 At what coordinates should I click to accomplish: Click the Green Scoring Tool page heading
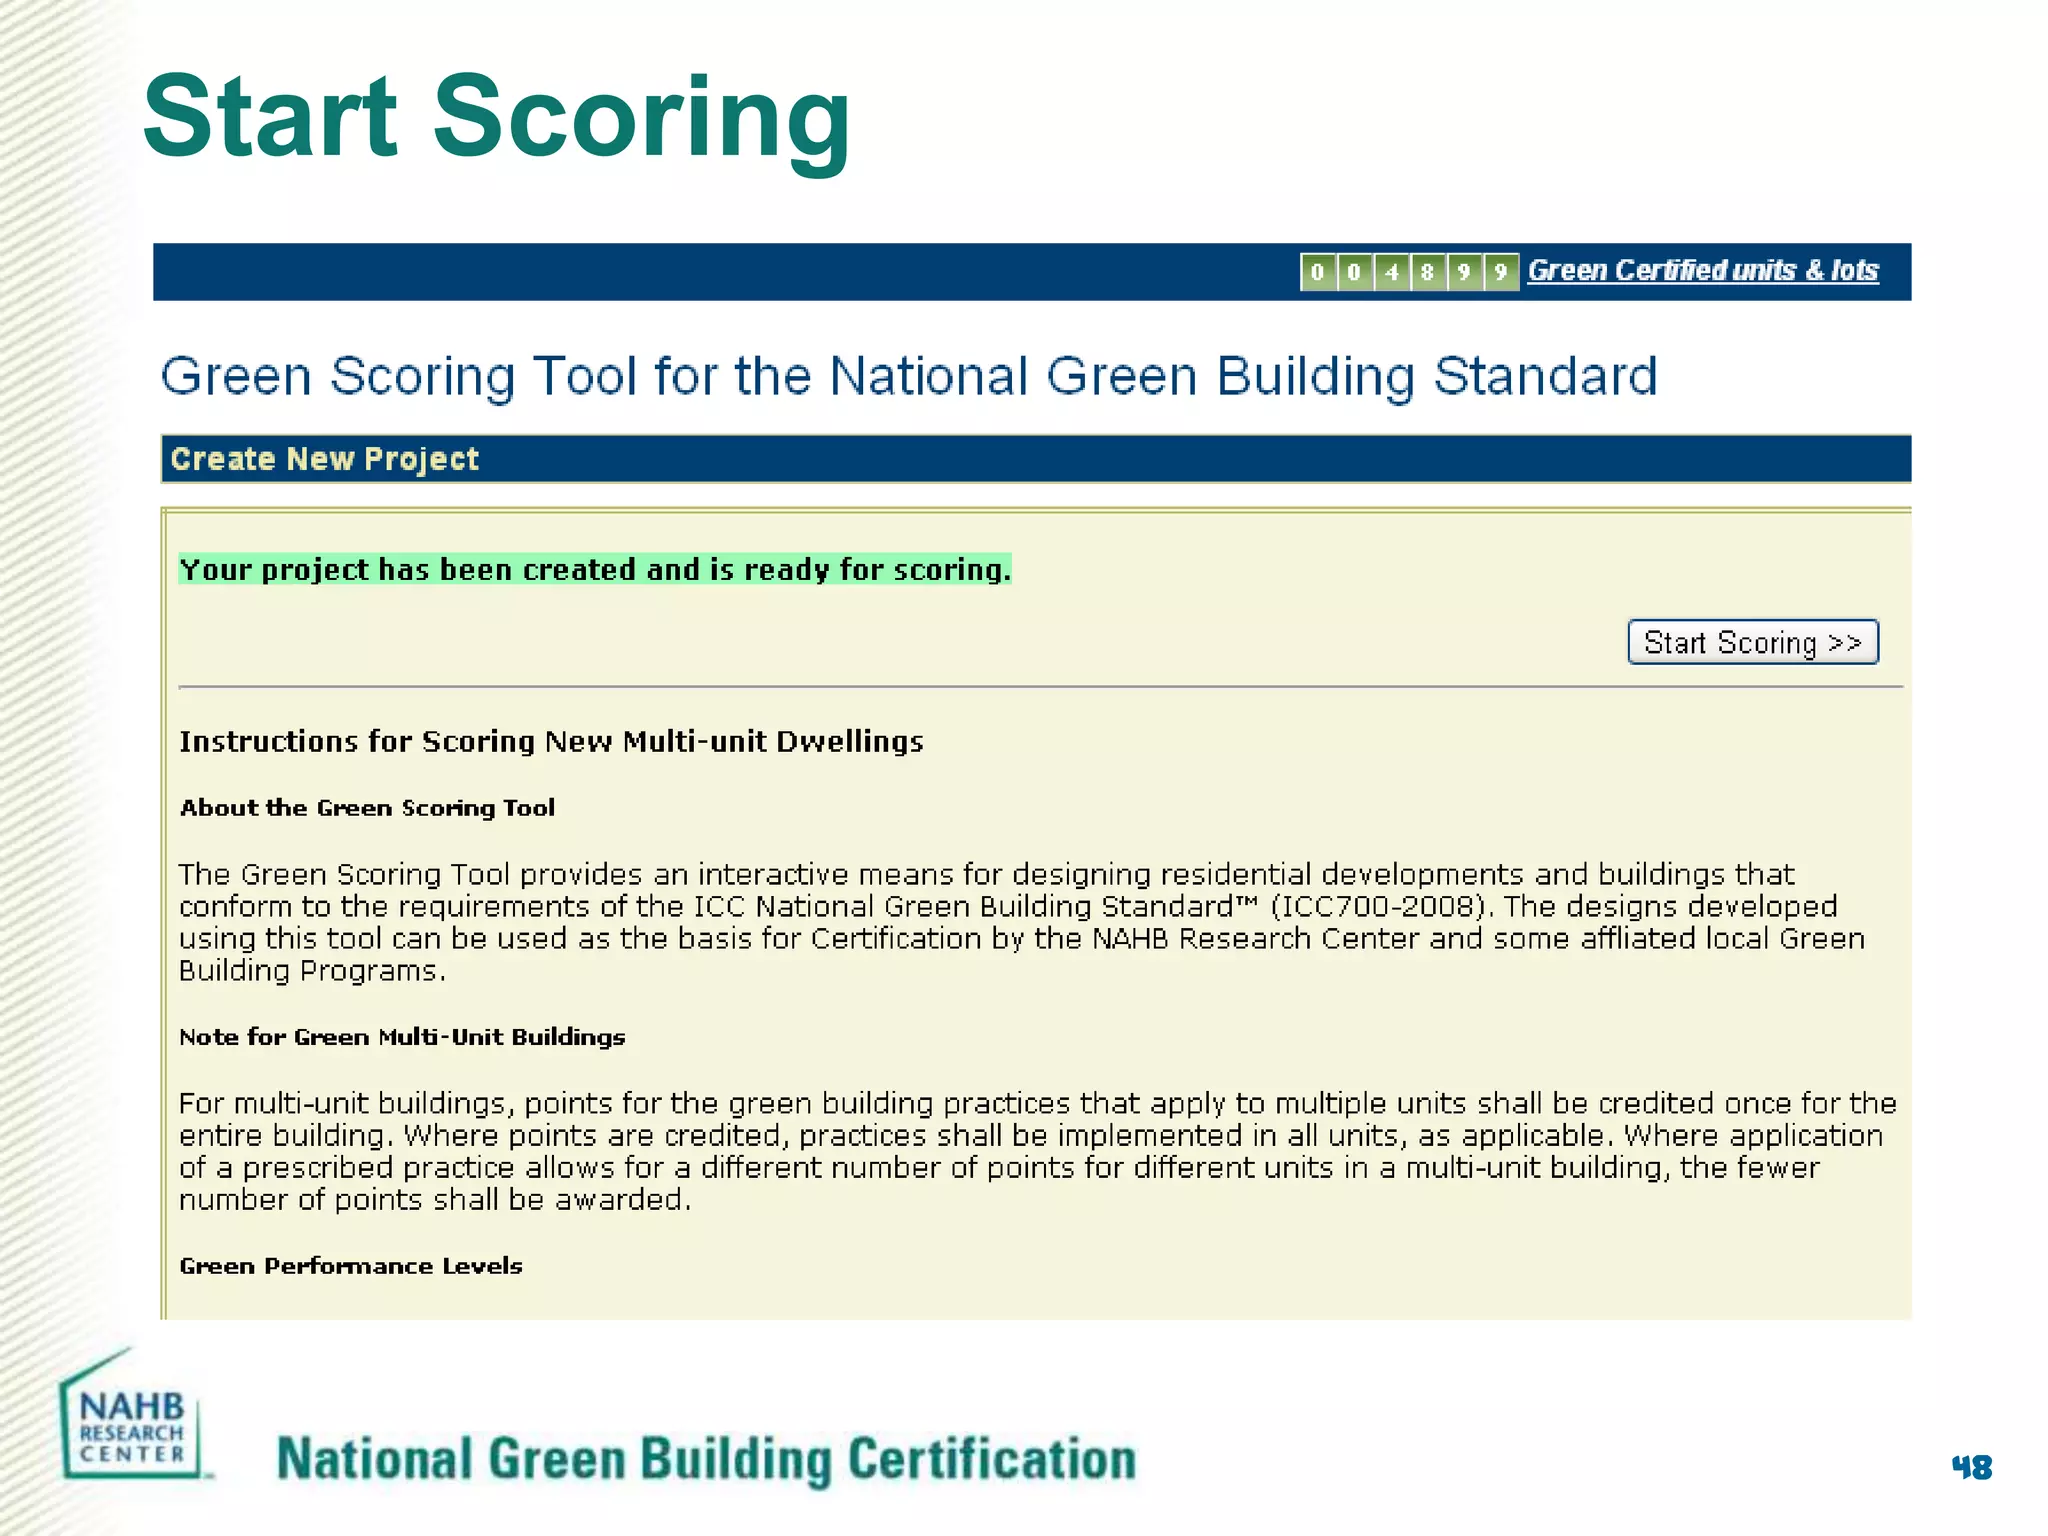coord(909,377)
